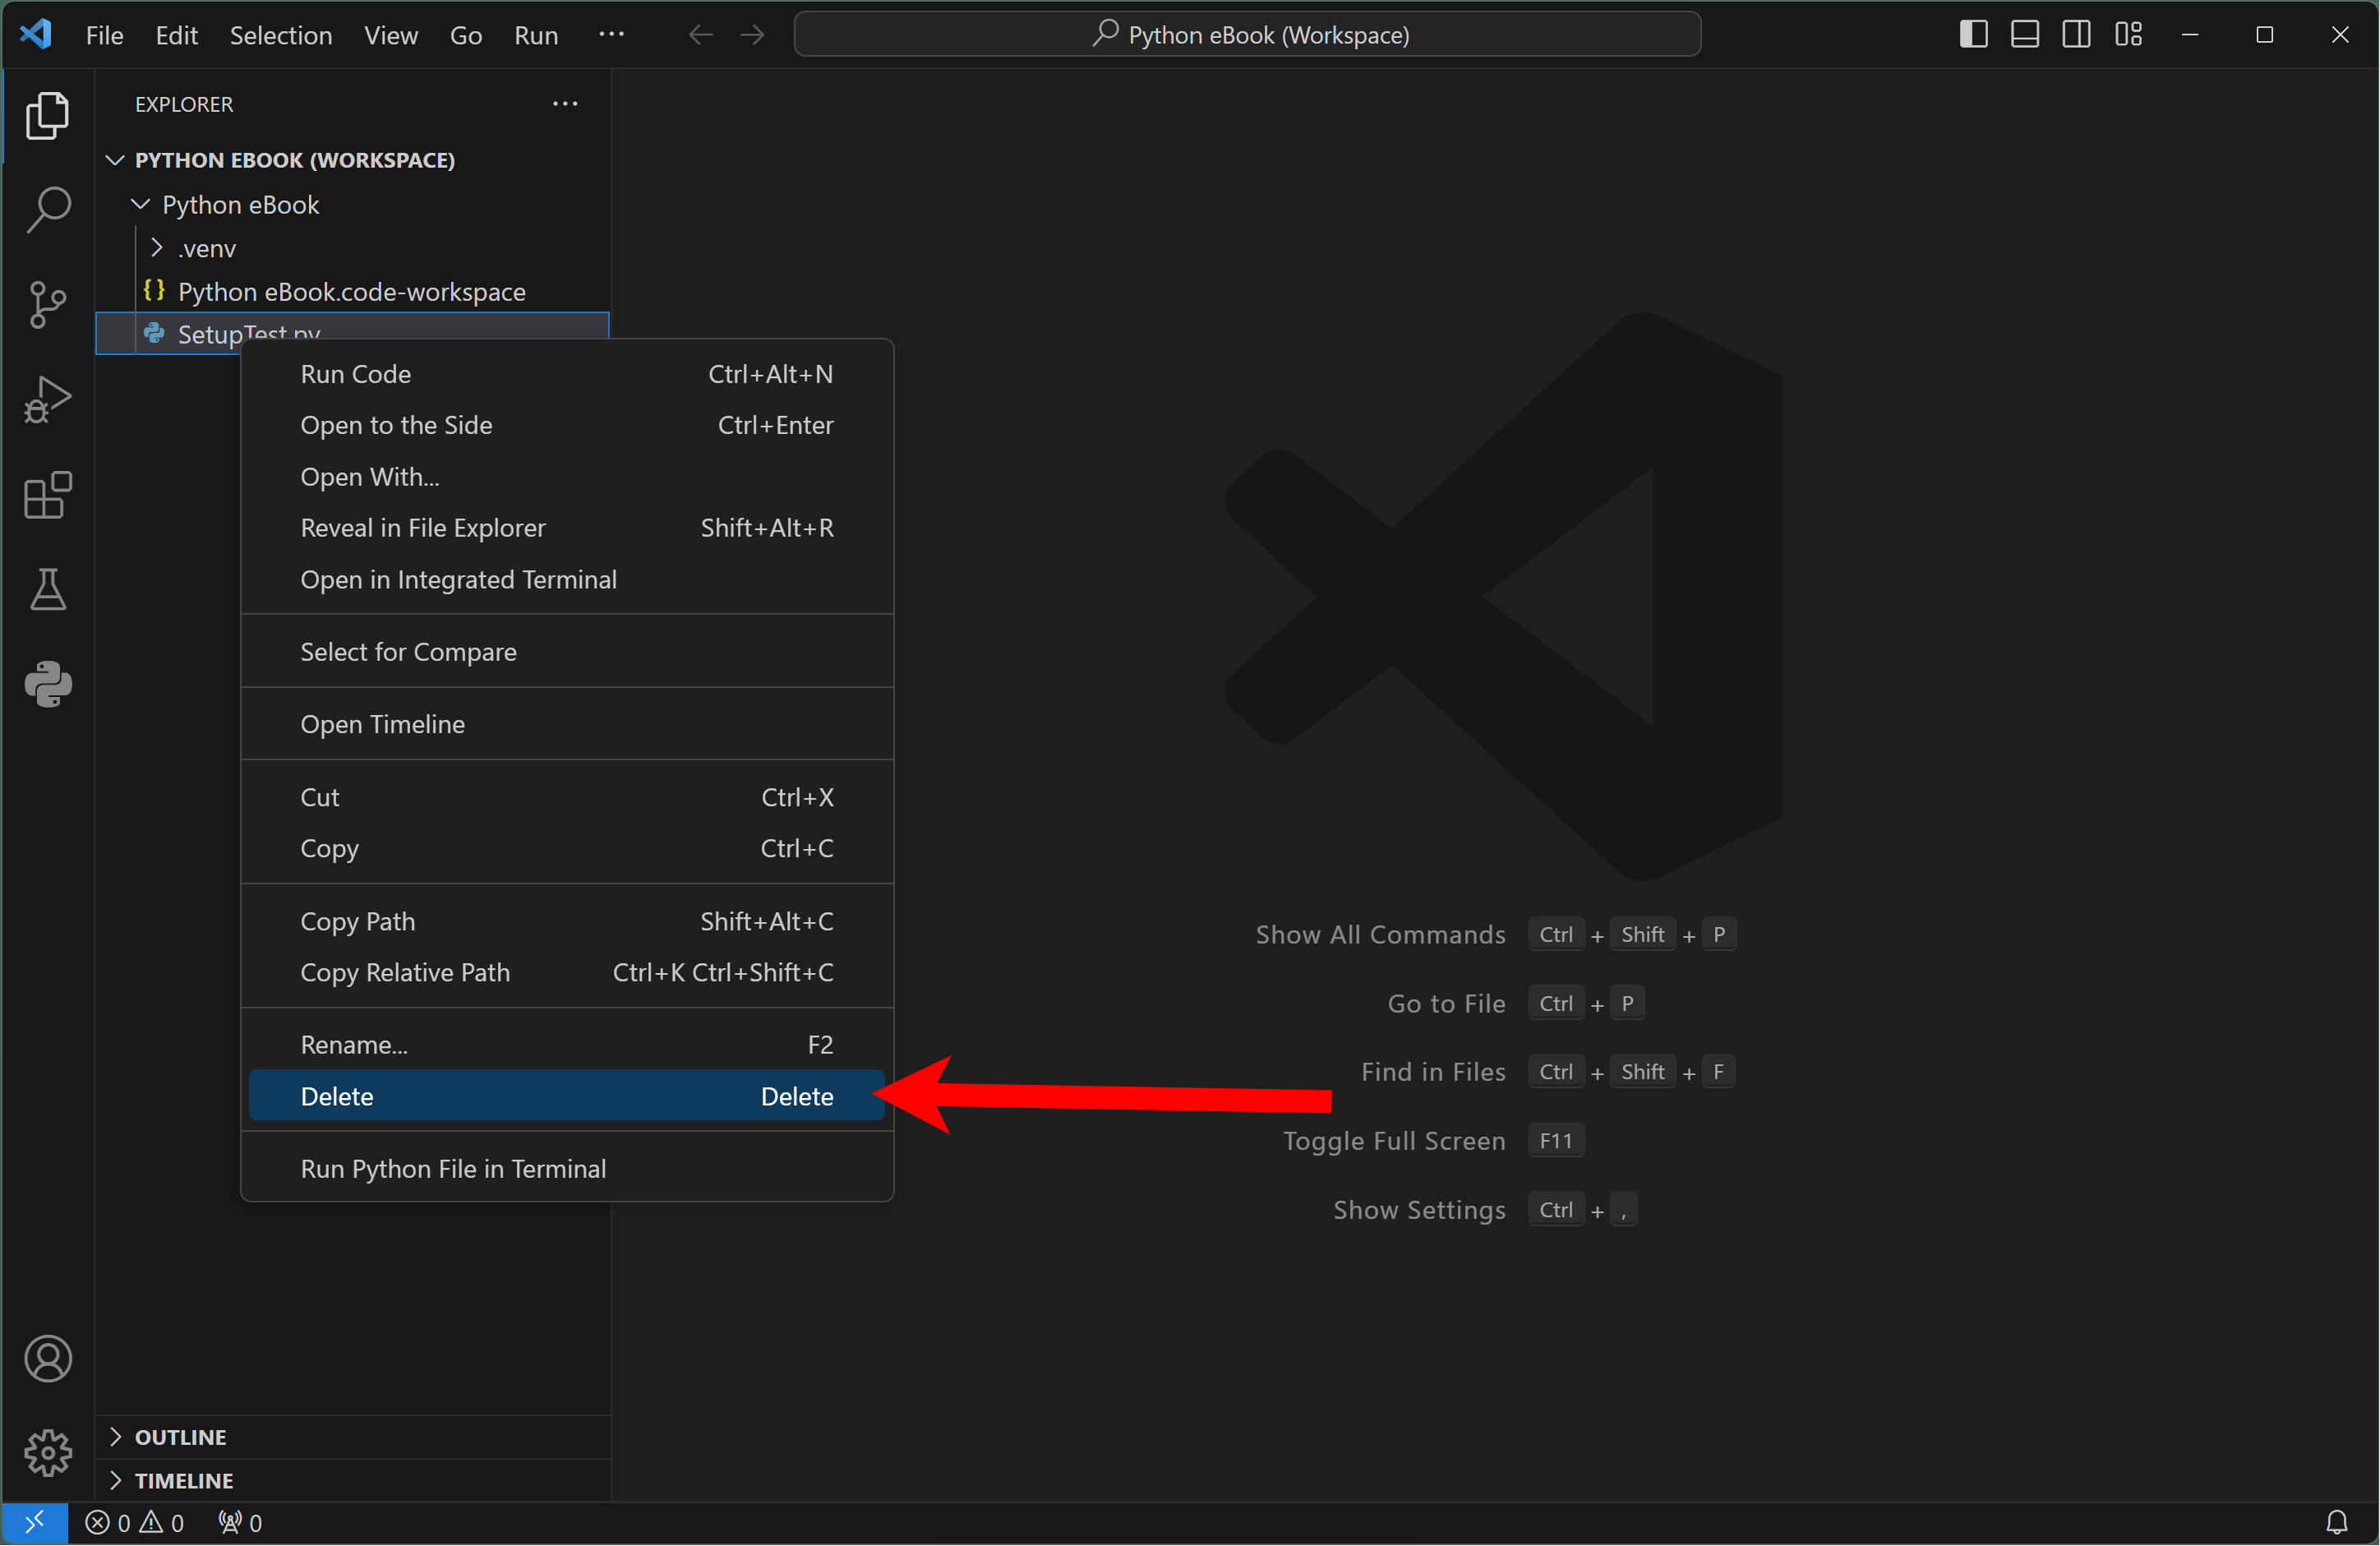2380x1546 pixels.
Task: Choose Copy Path
Action: 567,921
